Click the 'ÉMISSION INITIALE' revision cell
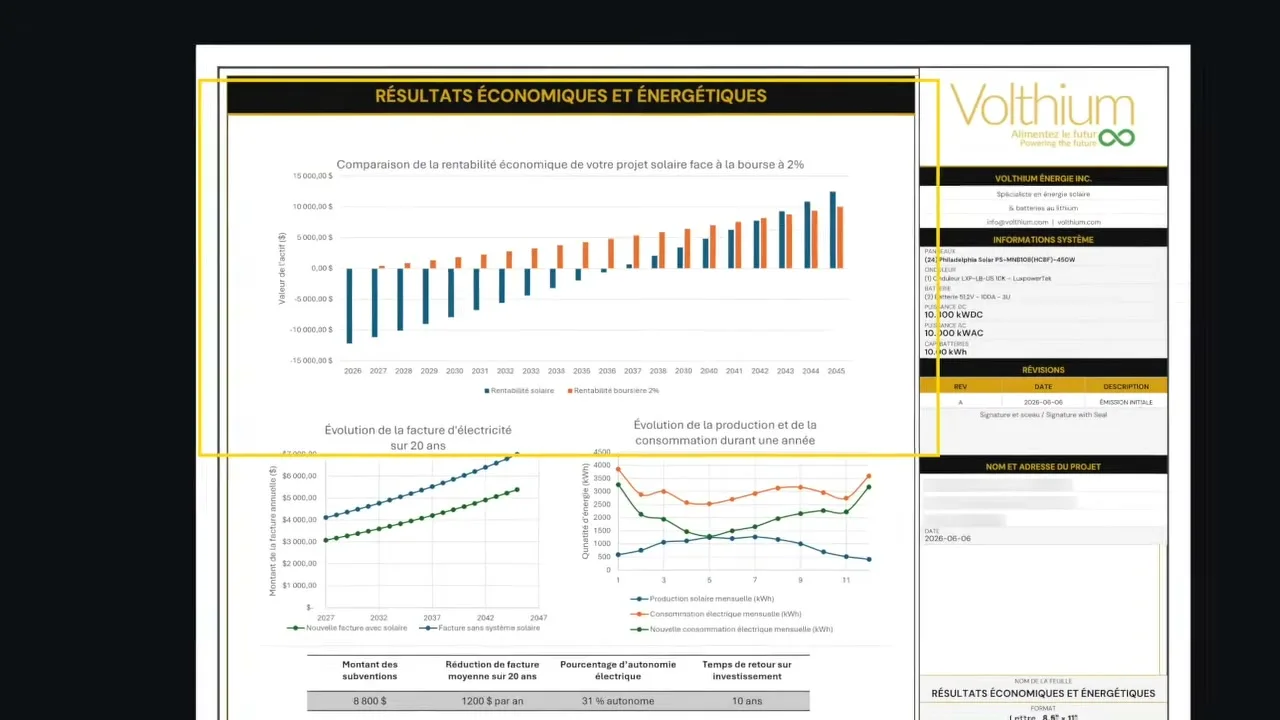Image resolution: width=1280 pixels, height=720 pixels. coord(1127,402)
